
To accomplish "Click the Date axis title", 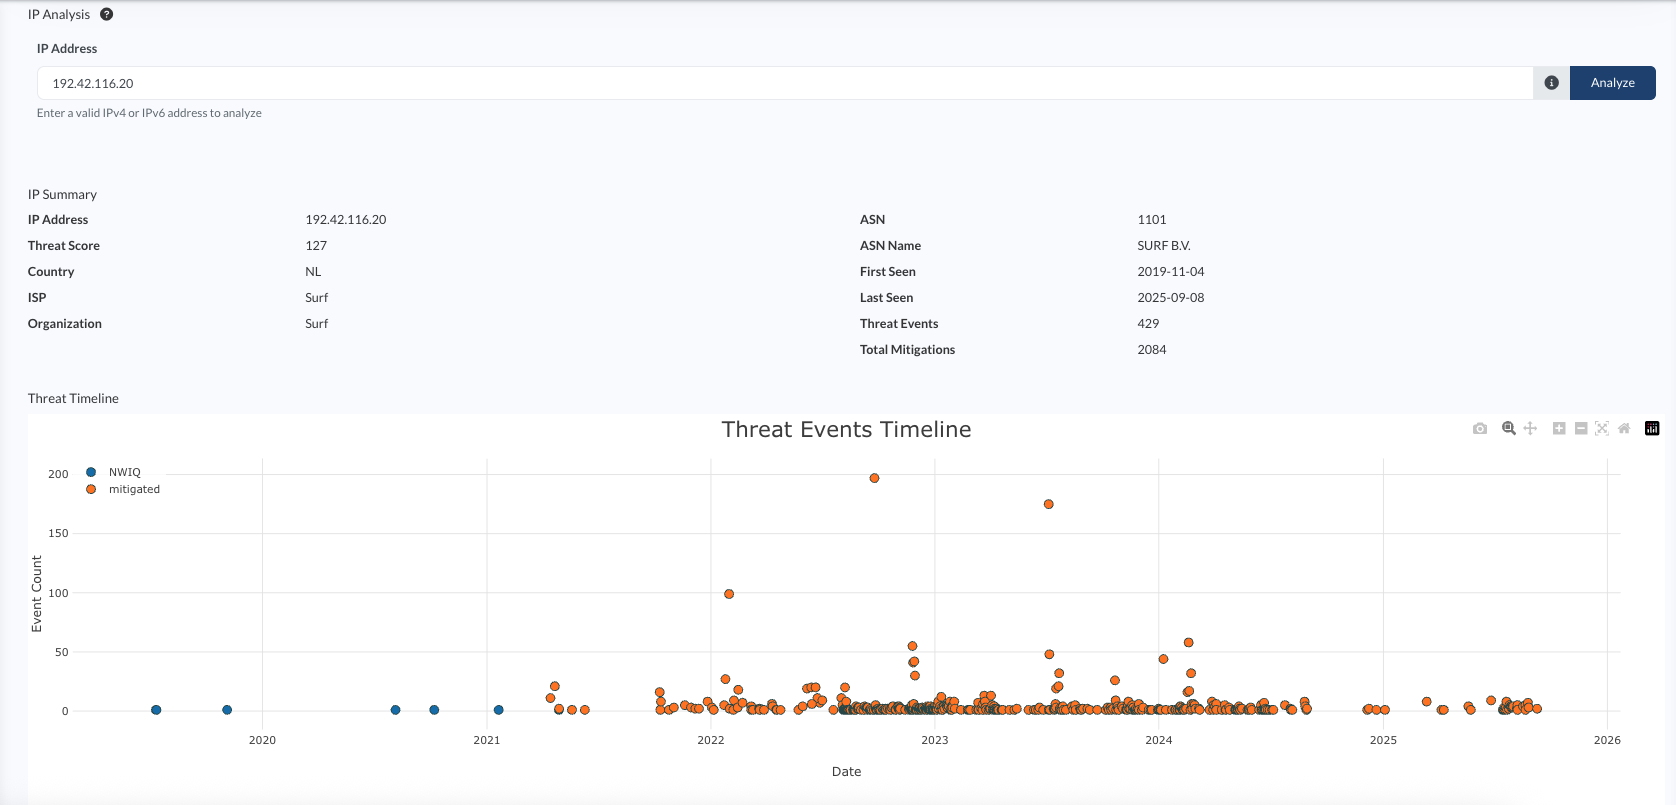I will pos(846,771).
